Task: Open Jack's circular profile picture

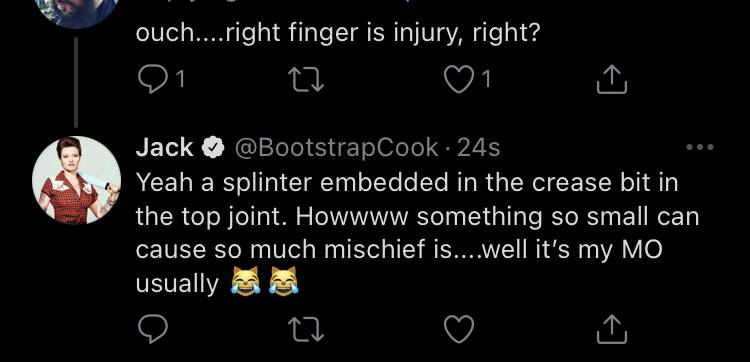Action: [77, 180]
